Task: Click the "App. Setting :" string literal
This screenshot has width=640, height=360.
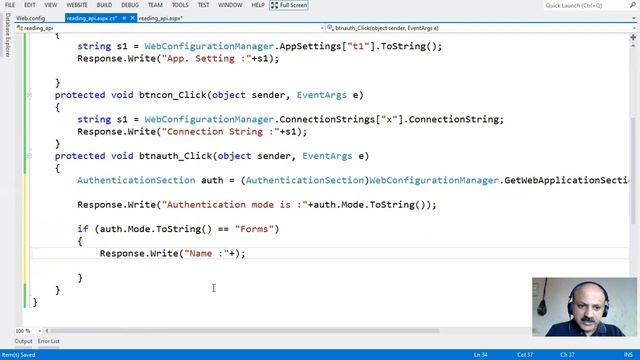Action: click(x=207, y=58)
